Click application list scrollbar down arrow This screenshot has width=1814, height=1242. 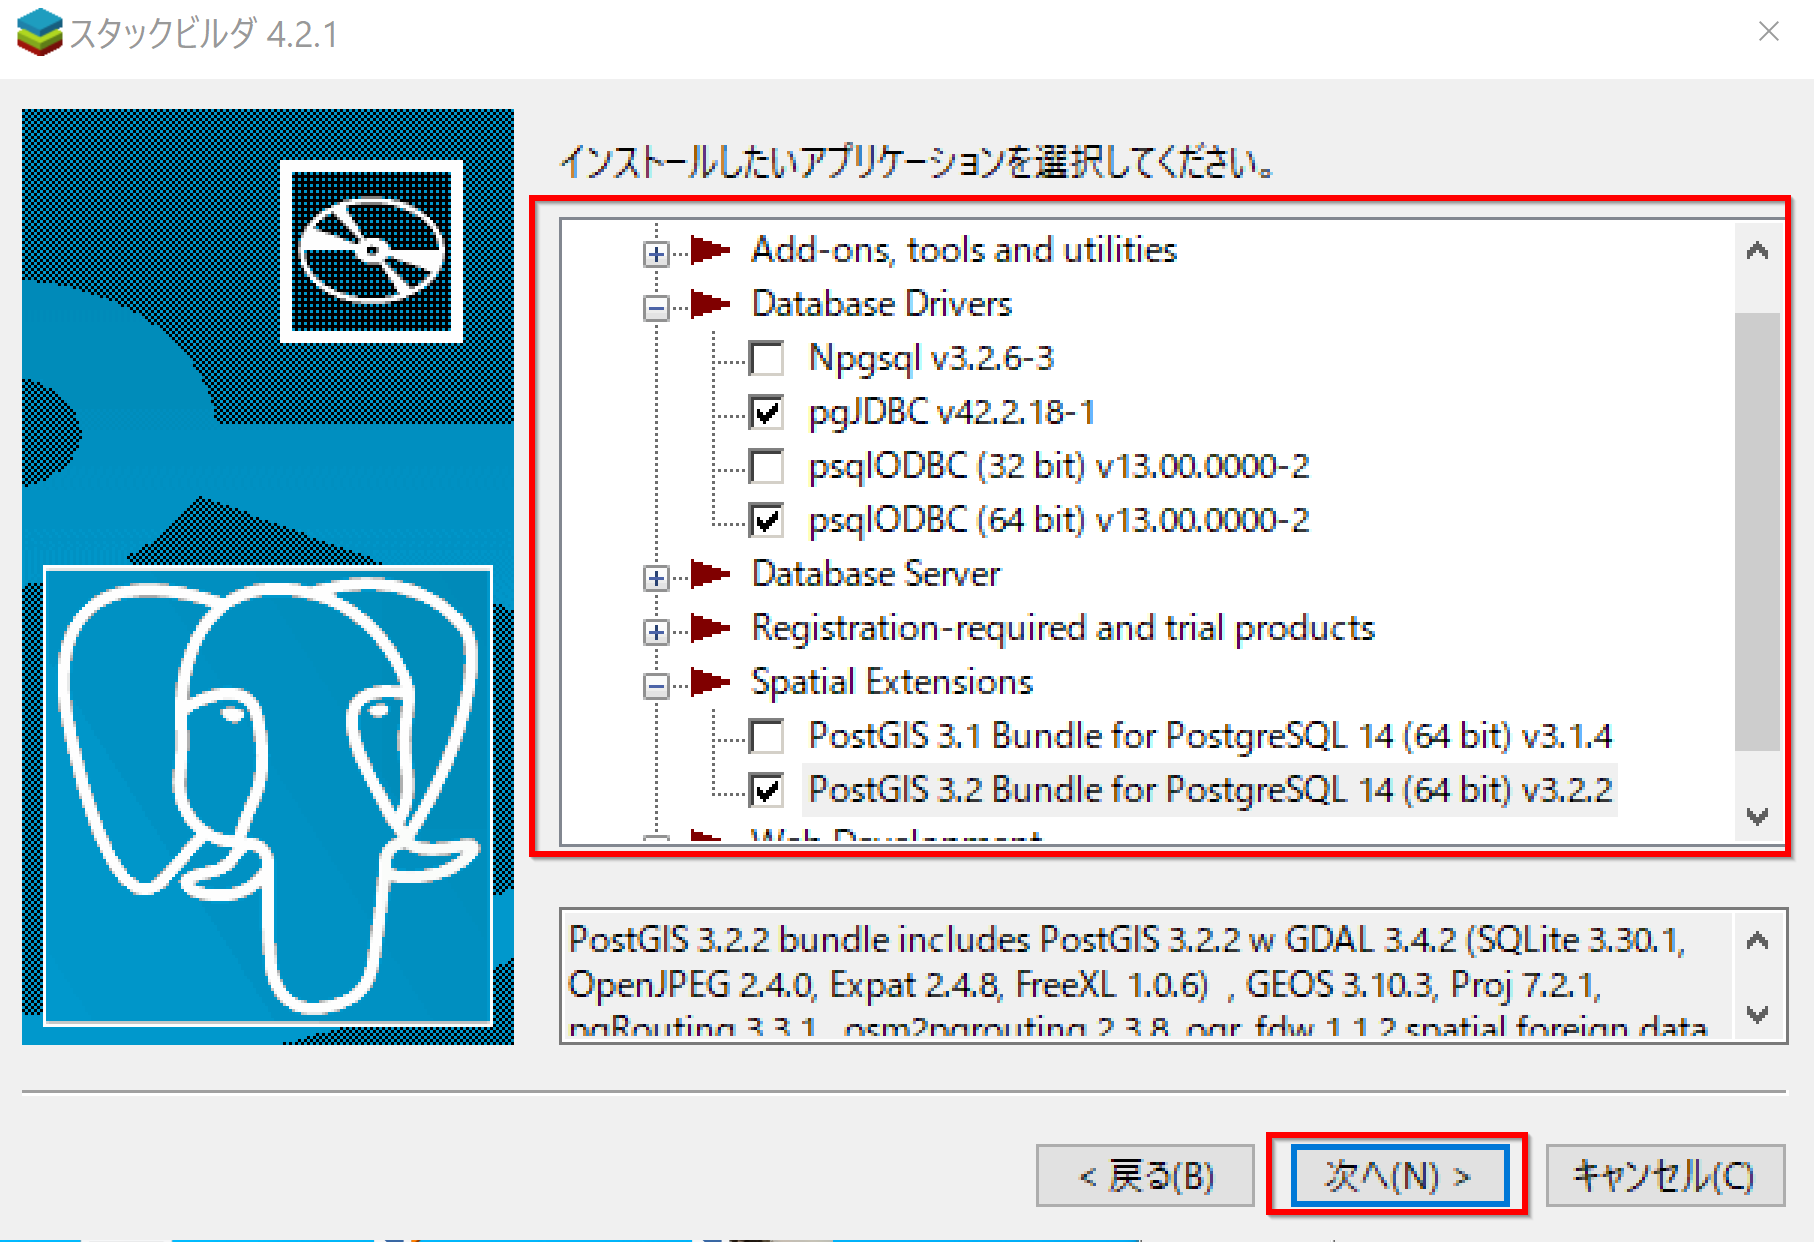pyautogui.click(x=1757, y=816)
